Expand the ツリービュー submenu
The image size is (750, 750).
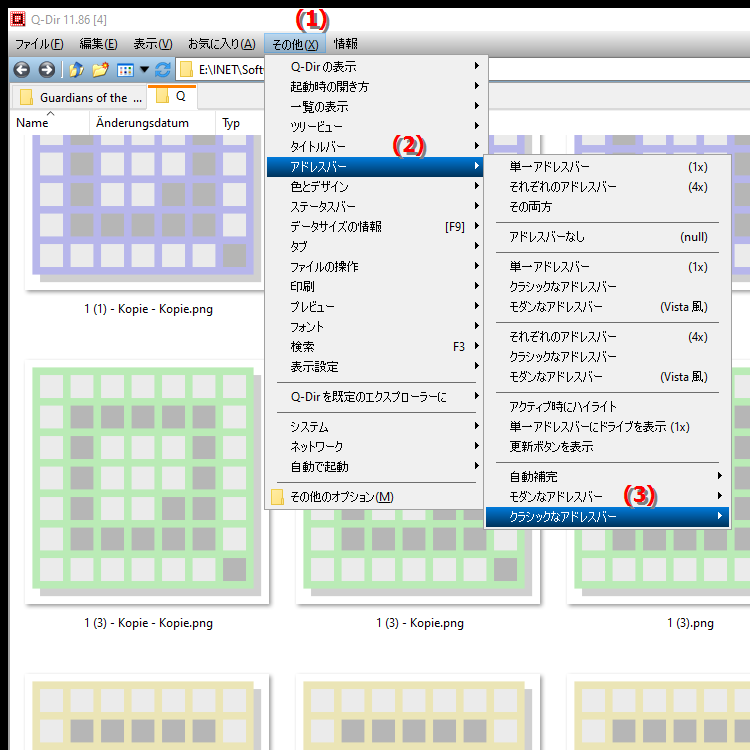(375, 127)
